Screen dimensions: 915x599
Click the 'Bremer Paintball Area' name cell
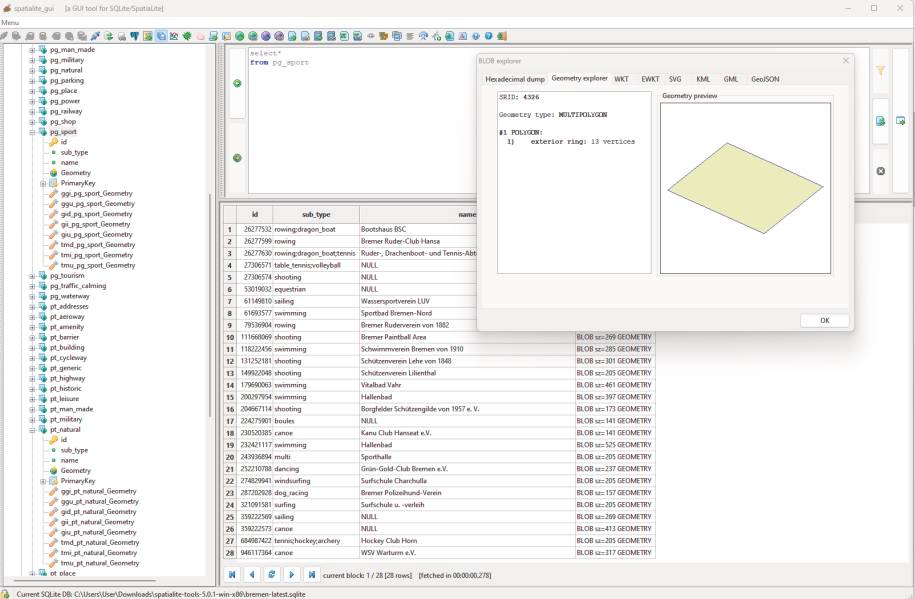coord(467,337)
